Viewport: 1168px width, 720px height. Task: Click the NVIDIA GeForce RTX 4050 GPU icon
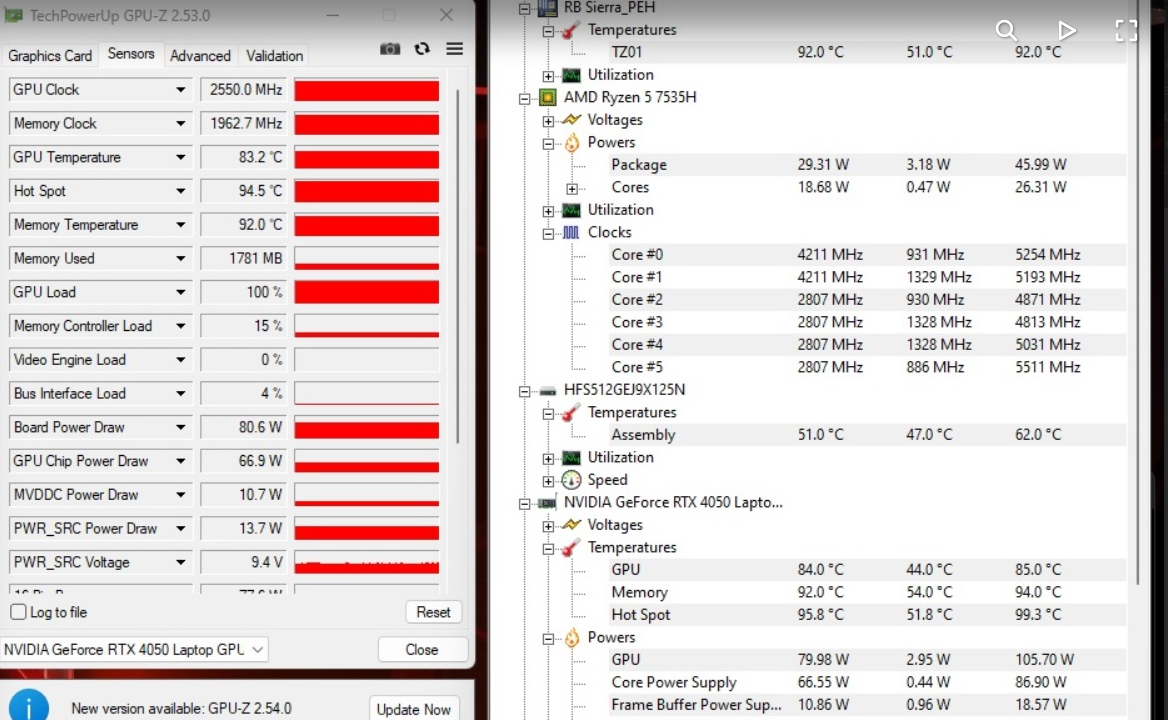[x=548, y=503]
